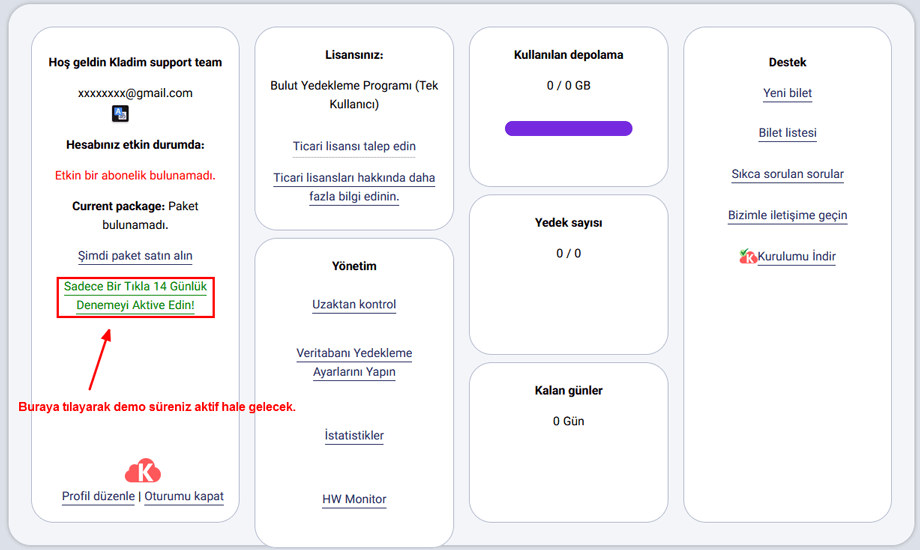Open Uzaktan kontrol

354,304
